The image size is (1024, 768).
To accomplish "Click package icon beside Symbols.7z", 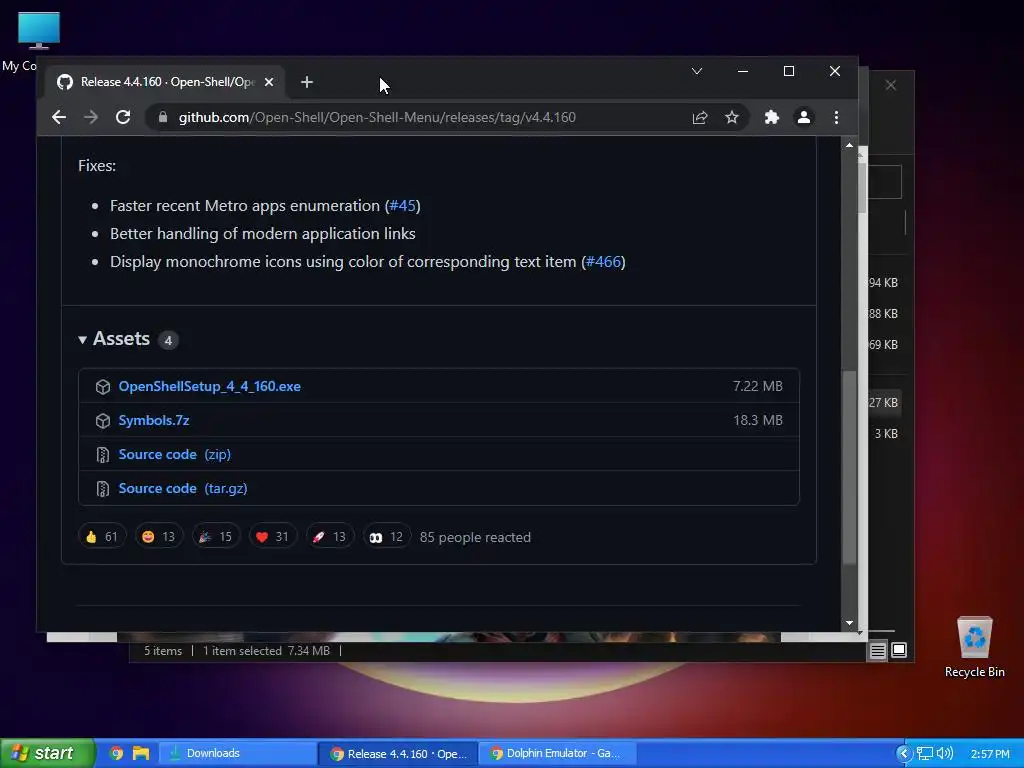I will click(103, 421).
